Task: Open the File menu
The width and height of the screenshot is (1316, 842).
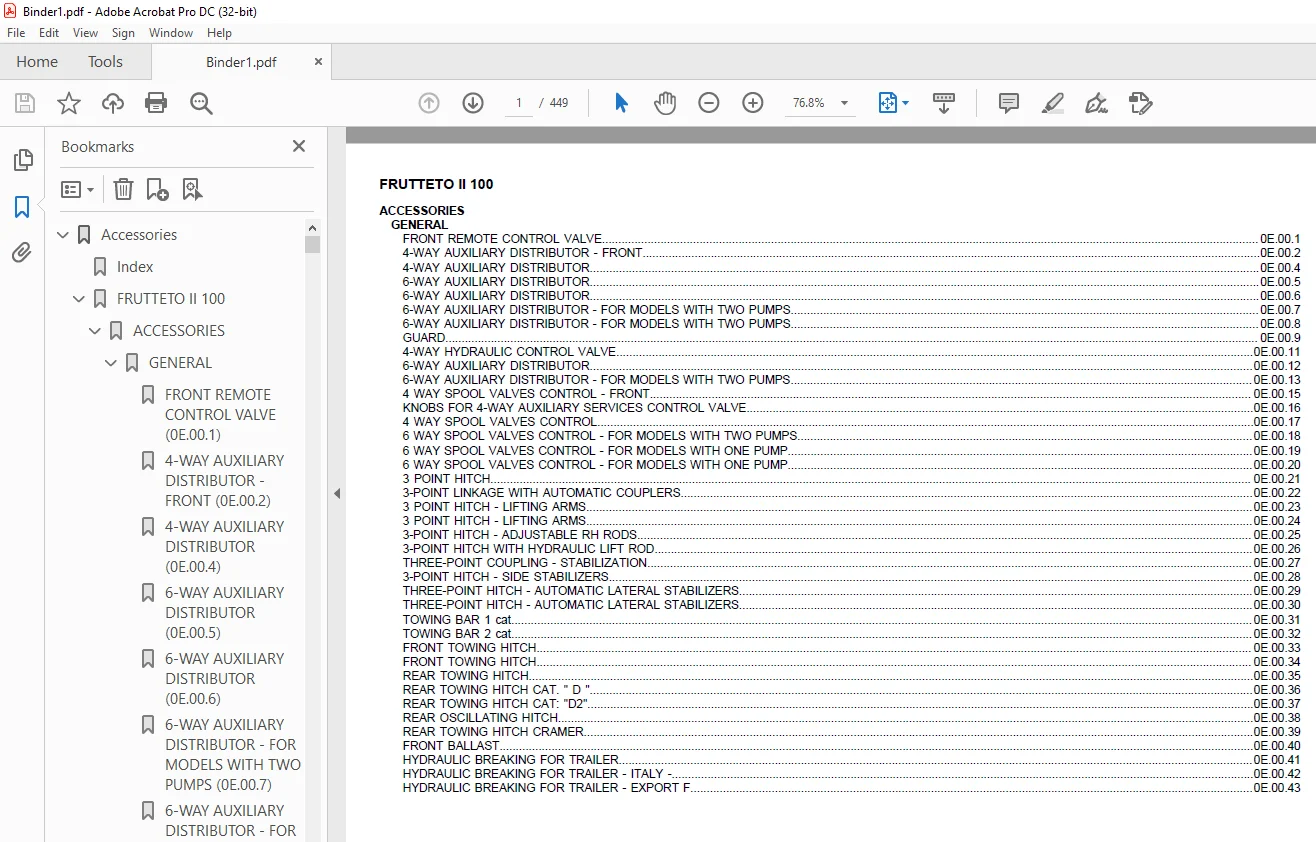Action: point(16,33)
